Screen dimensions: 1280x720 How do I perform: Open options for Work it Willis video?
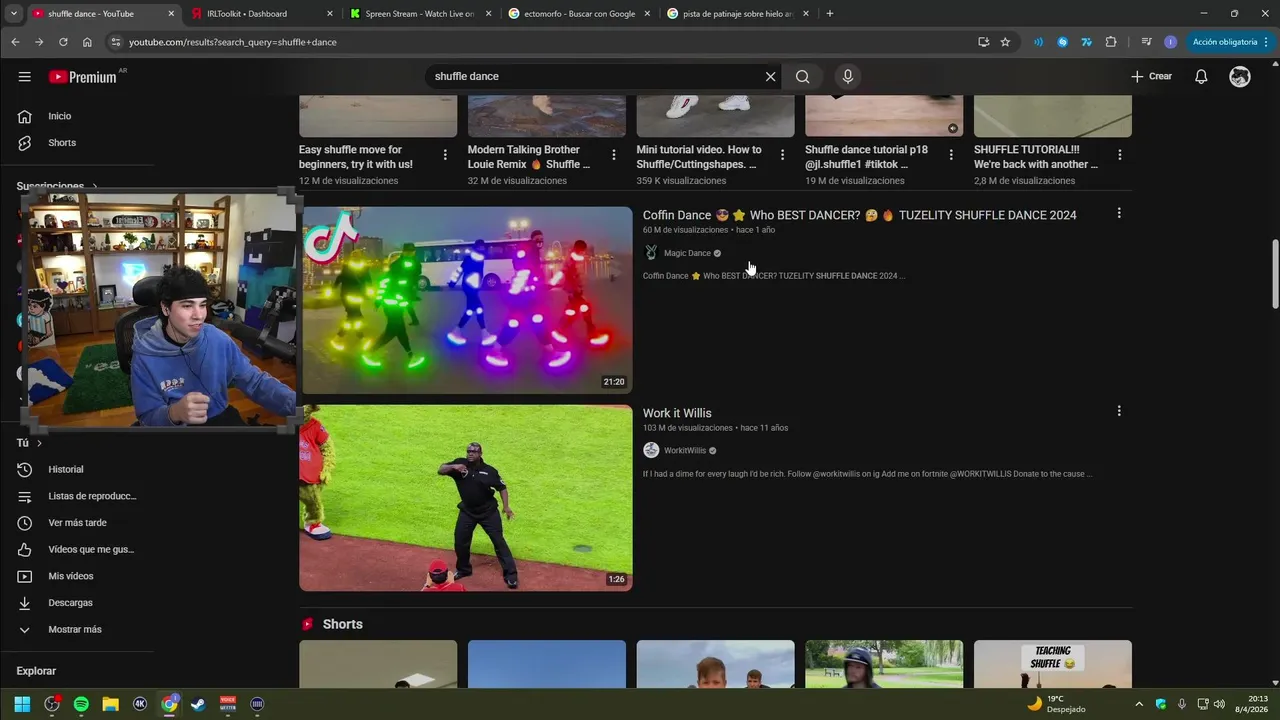coord(1119,411)
